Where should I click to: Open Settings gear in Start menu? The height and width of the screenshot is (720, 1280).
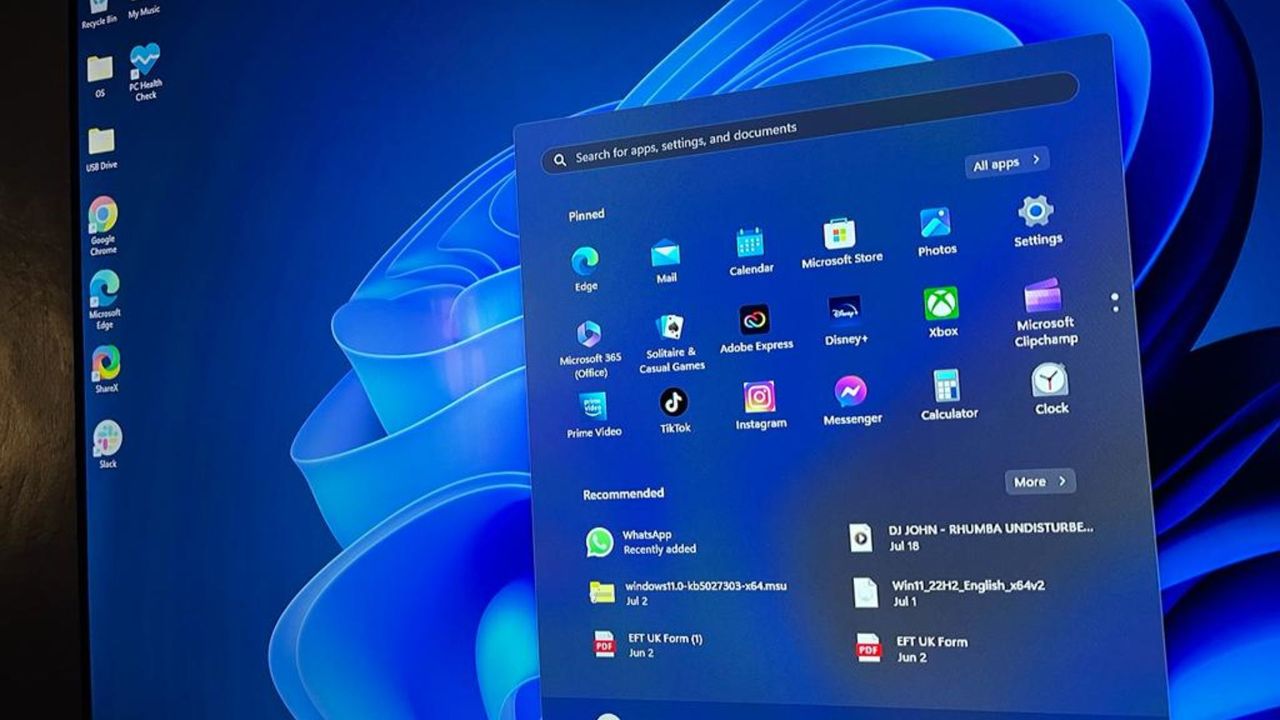(1037, 221)
